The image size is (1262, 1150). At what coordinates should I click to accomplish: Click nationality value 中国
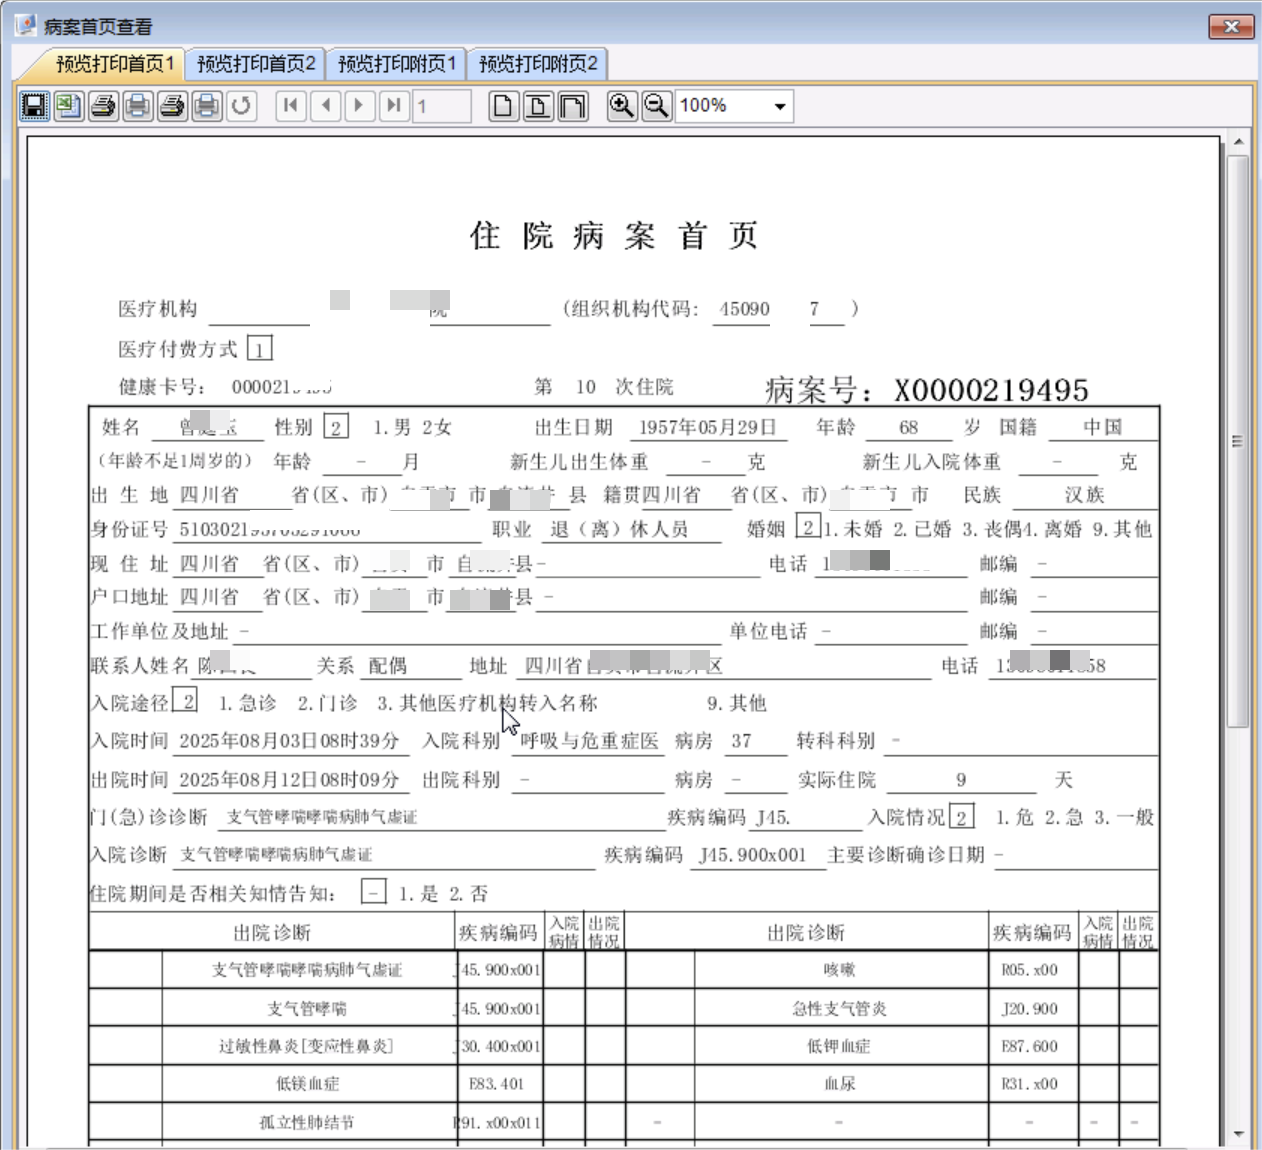click(1103, 427)
